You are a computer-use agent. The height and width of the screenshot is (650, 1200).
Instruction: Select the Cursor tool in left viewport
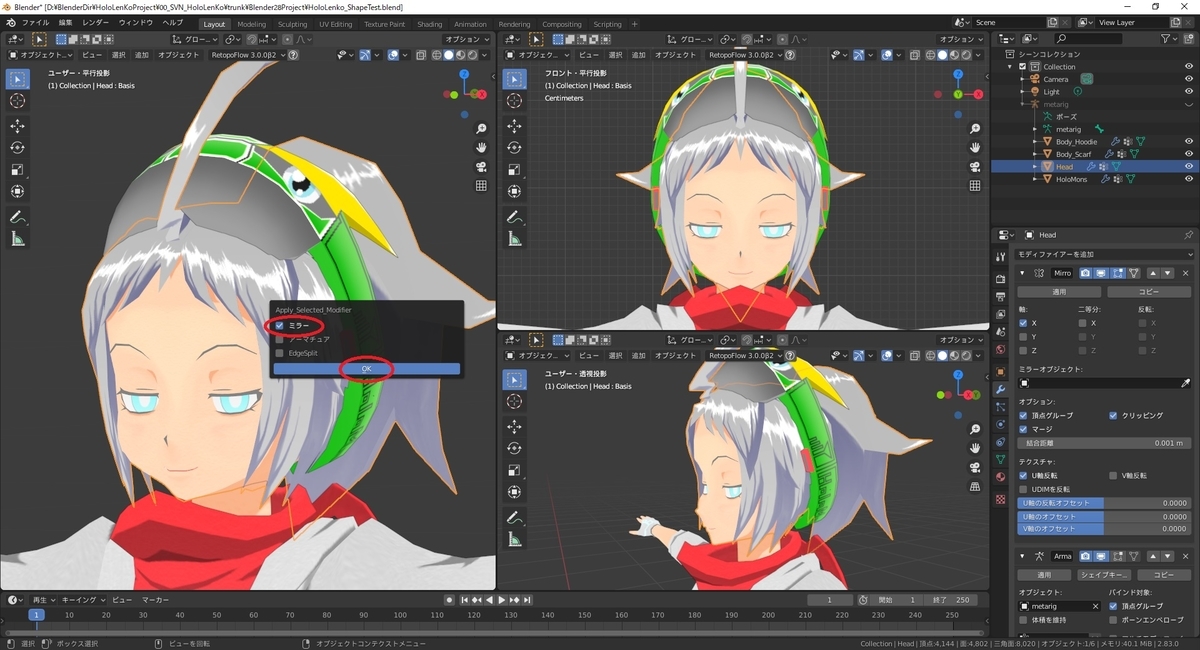click(x=17, y=100)
